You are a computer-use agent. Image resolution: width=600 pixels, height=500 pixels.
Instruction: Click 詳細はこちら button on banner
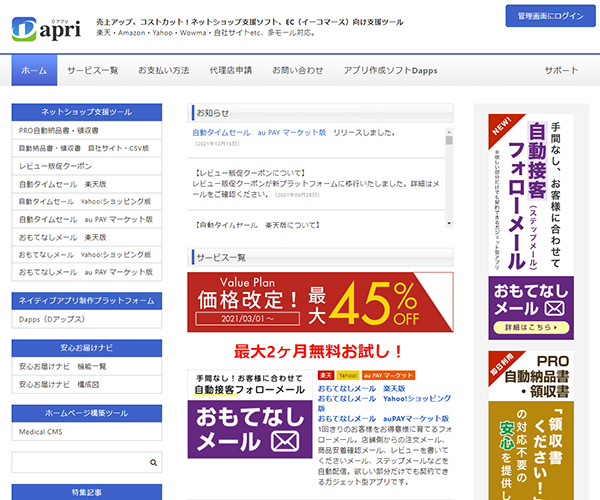[x=531, y=327]
